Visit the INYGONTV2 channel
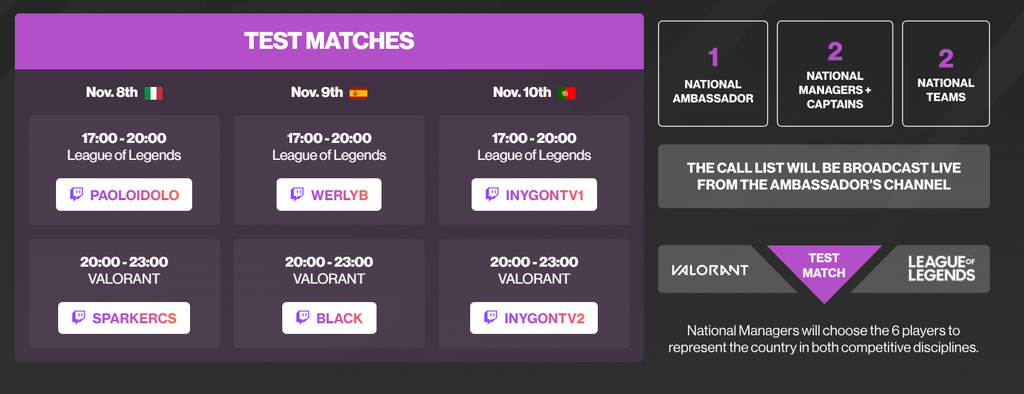Image resolution: width=1024 pixels, height=394 pixels. (x=534, y=318)
